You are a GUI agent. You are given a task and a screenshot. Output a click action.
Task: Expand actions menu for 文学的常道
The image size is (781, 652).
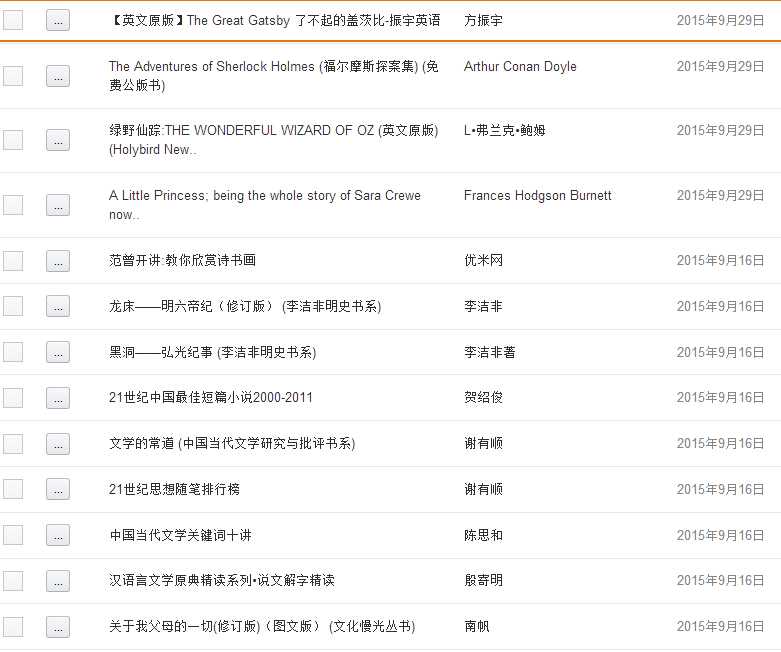pos(58,443)
